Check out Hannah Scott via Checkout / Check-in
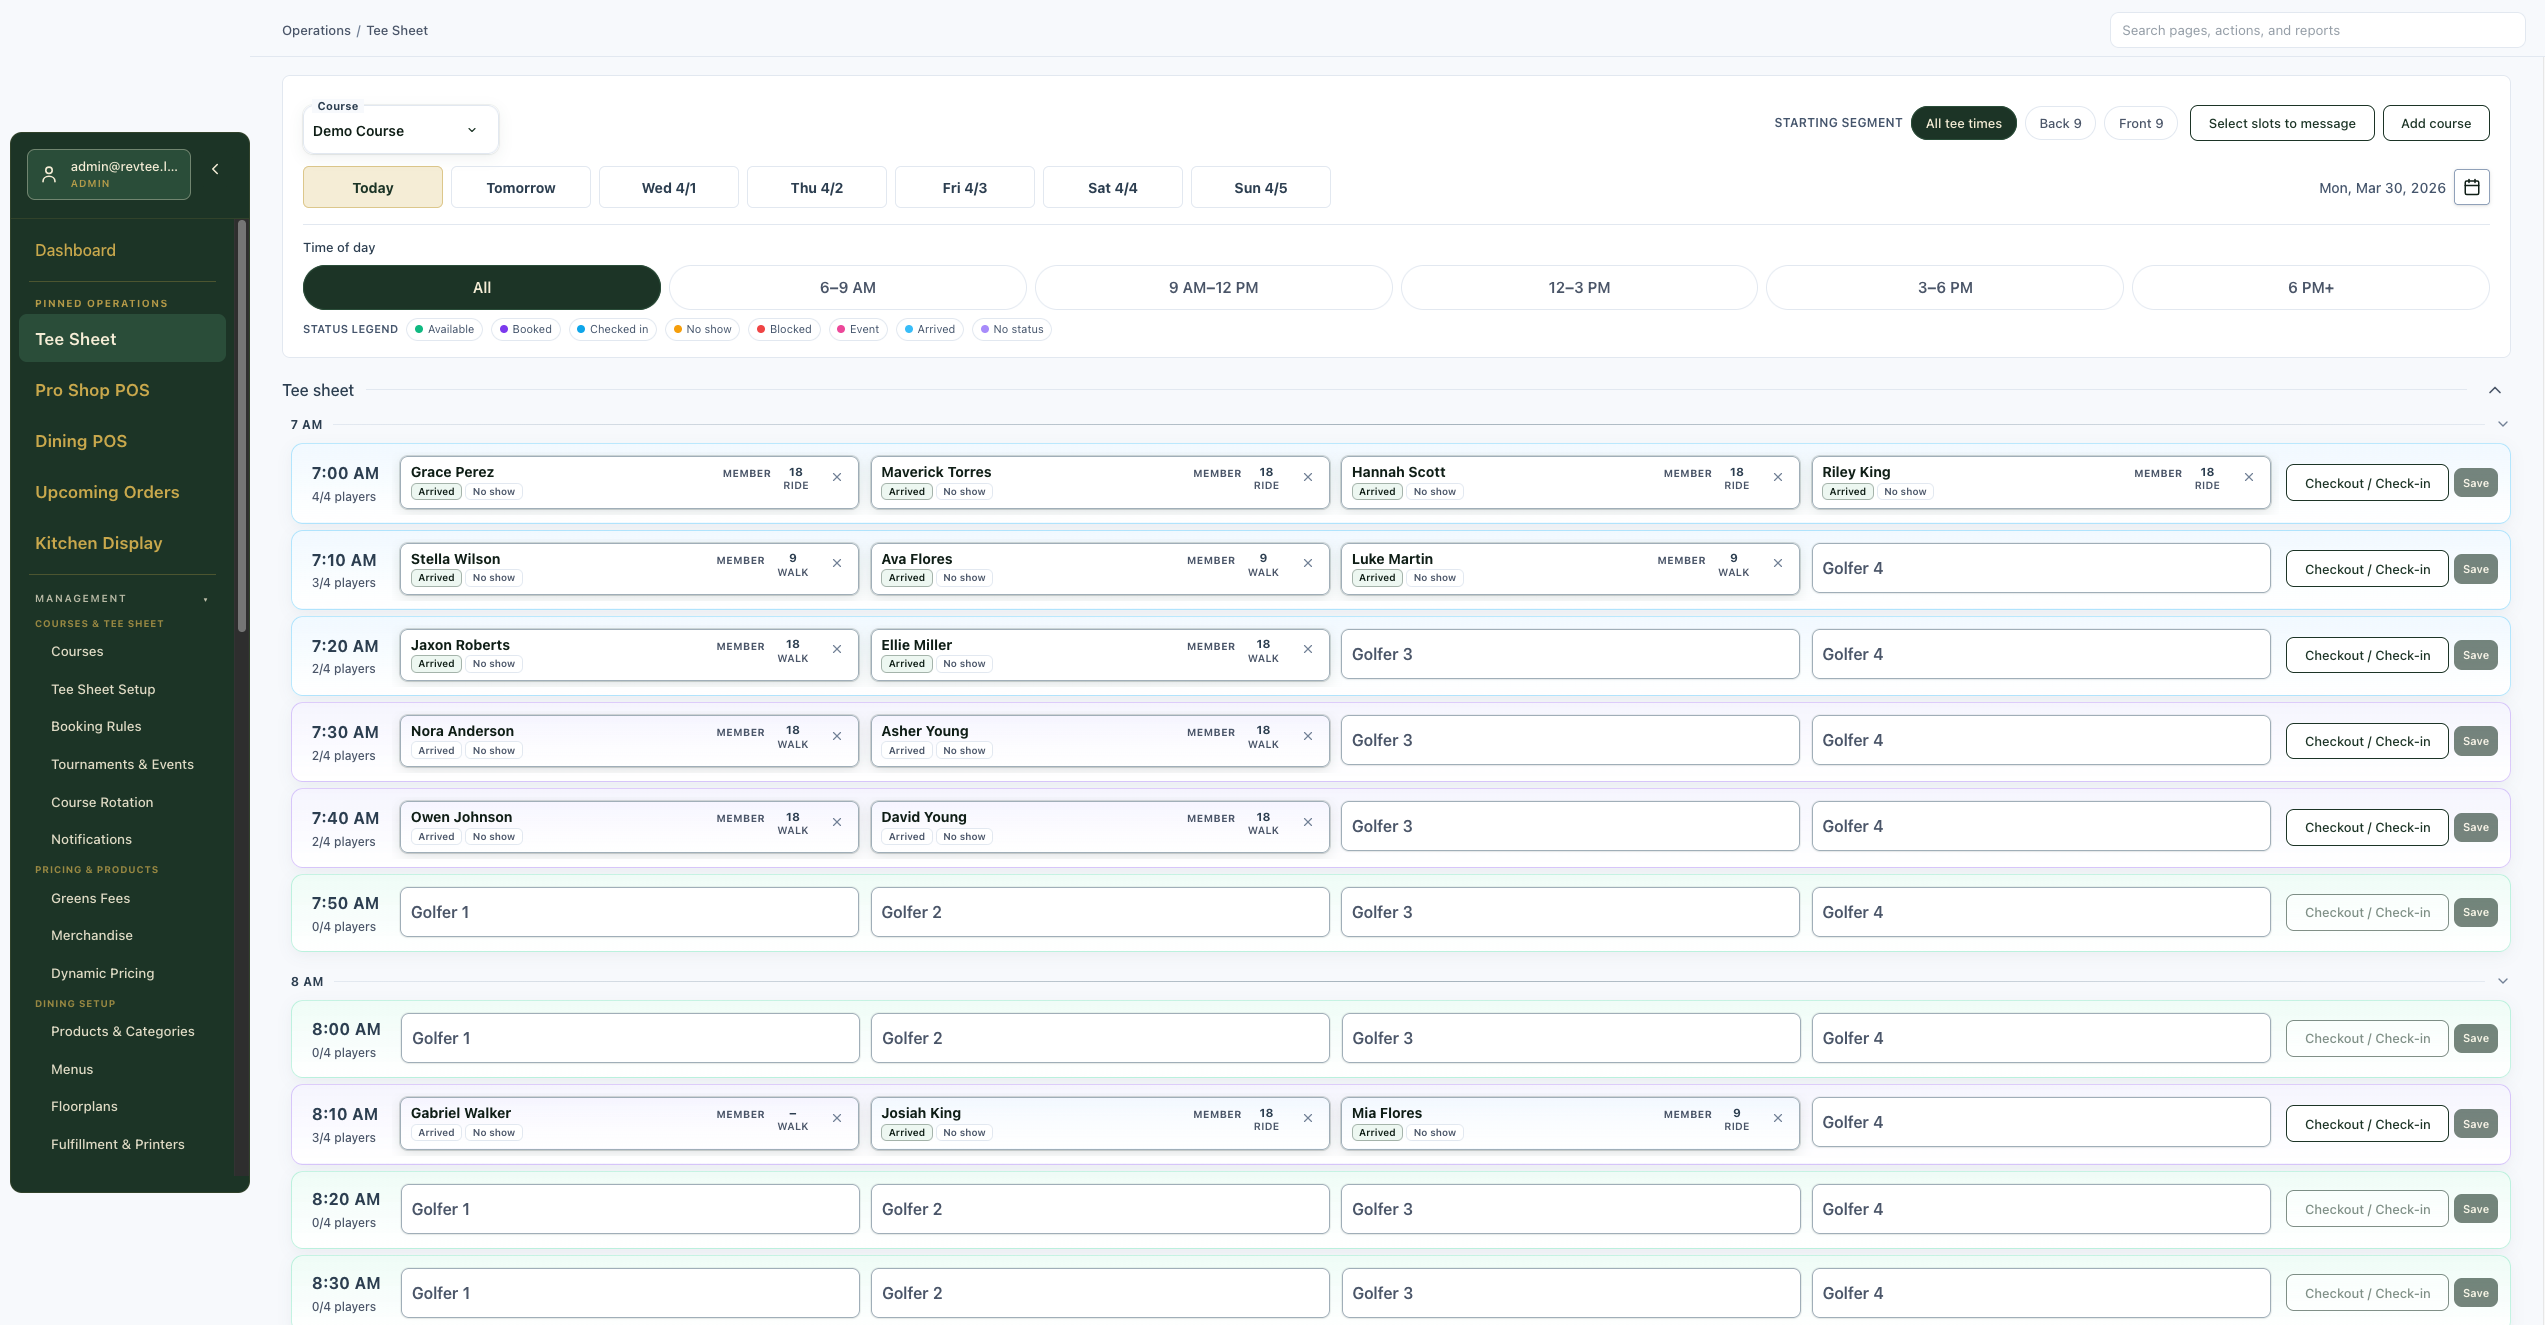 tap(2366, 482)
